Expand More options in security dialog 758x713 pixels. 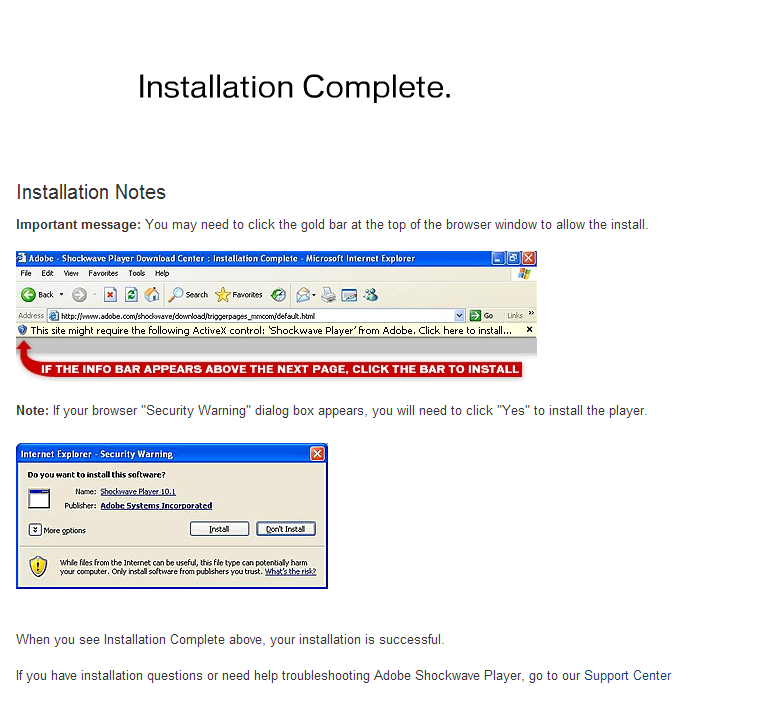[35, 530]
